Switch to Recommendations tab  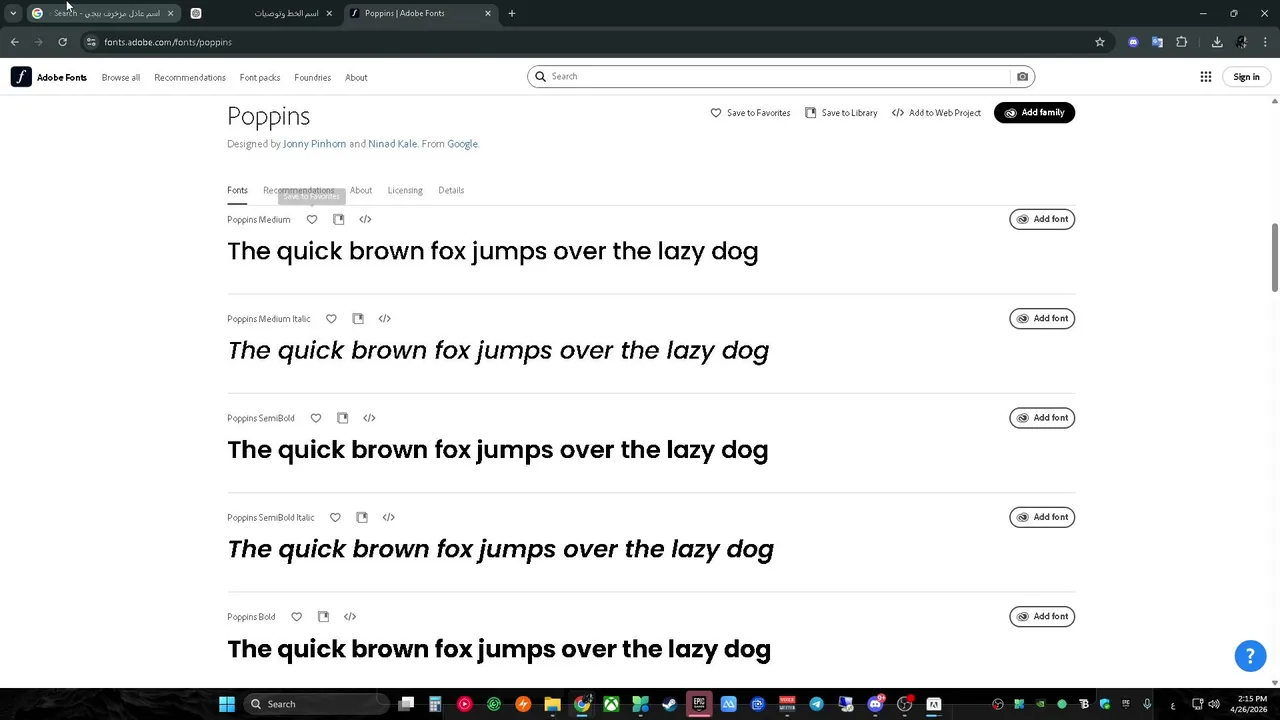298,190
